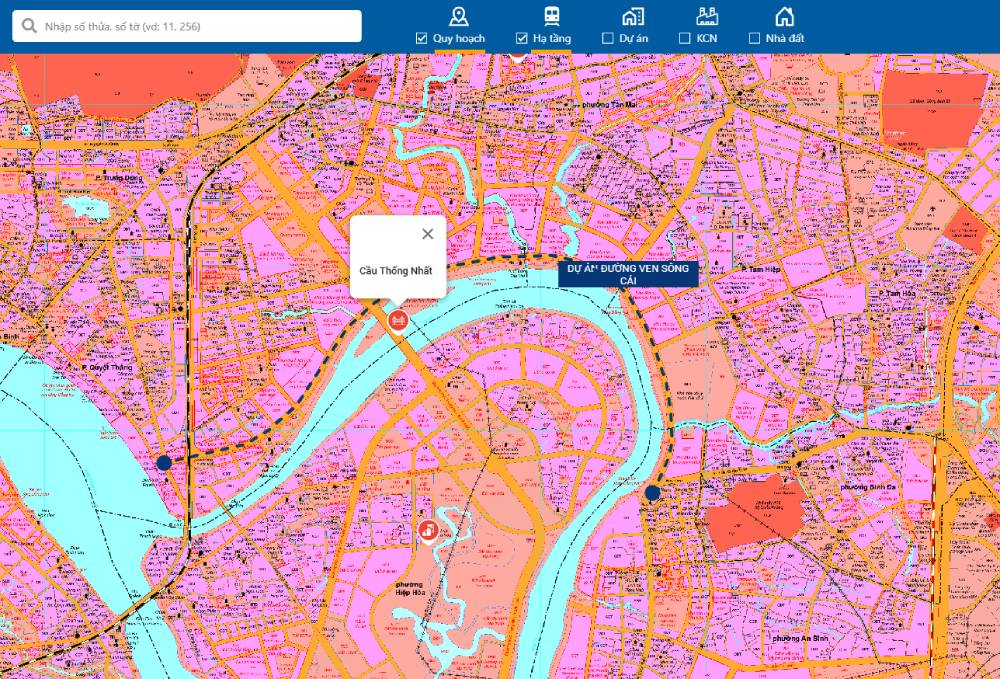
Task: Disable the Hạ tầng layer checkbox
Action: (x=521, y=38)
